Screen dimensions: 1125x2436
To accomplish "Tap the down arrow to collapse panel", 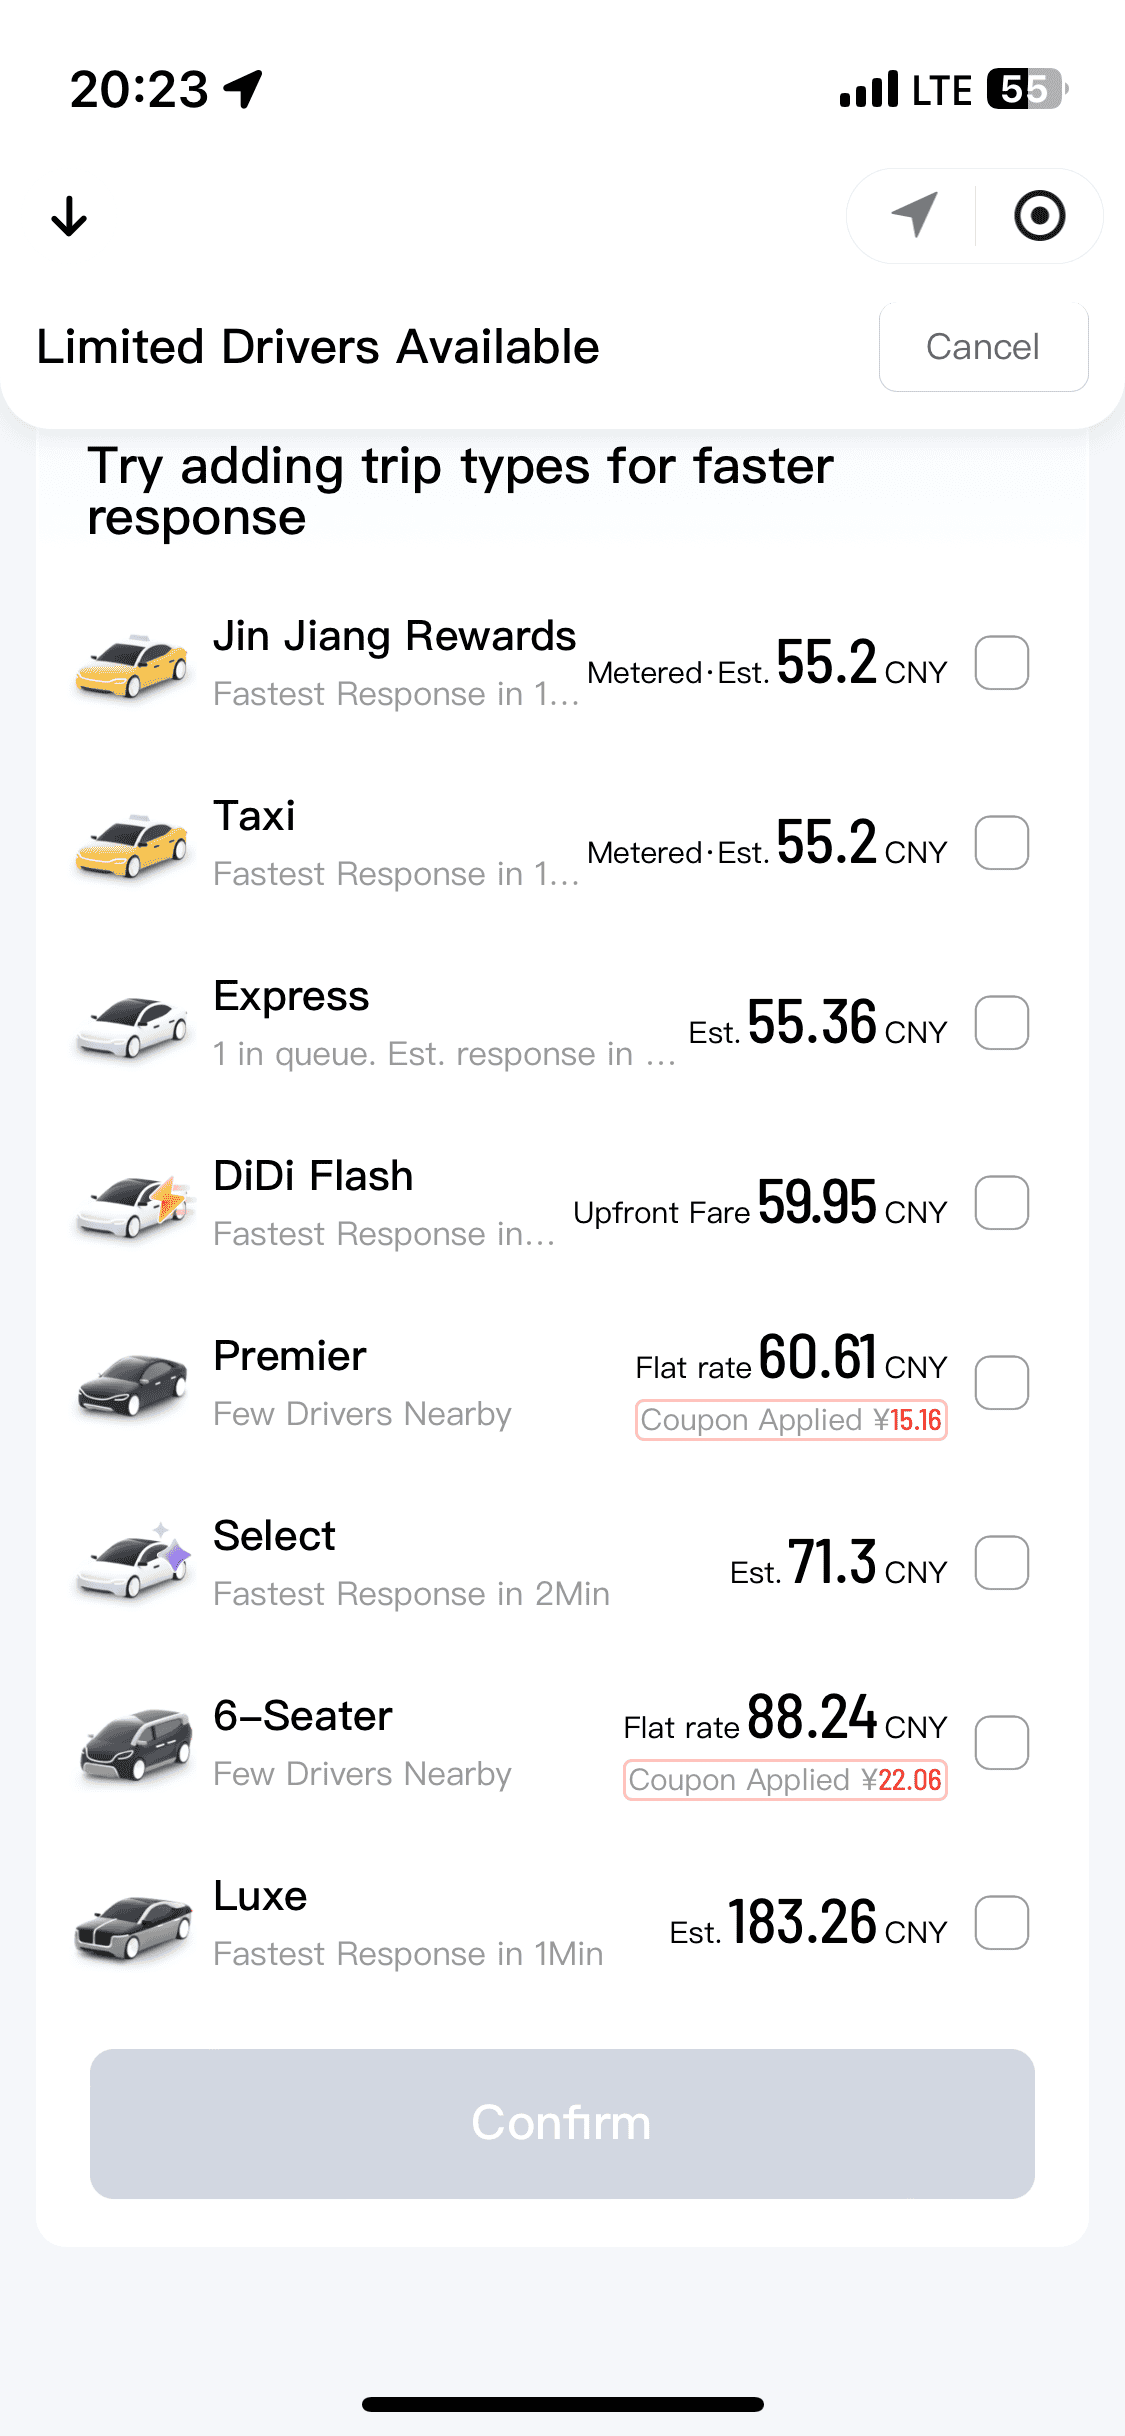I will tap(69, 216).
